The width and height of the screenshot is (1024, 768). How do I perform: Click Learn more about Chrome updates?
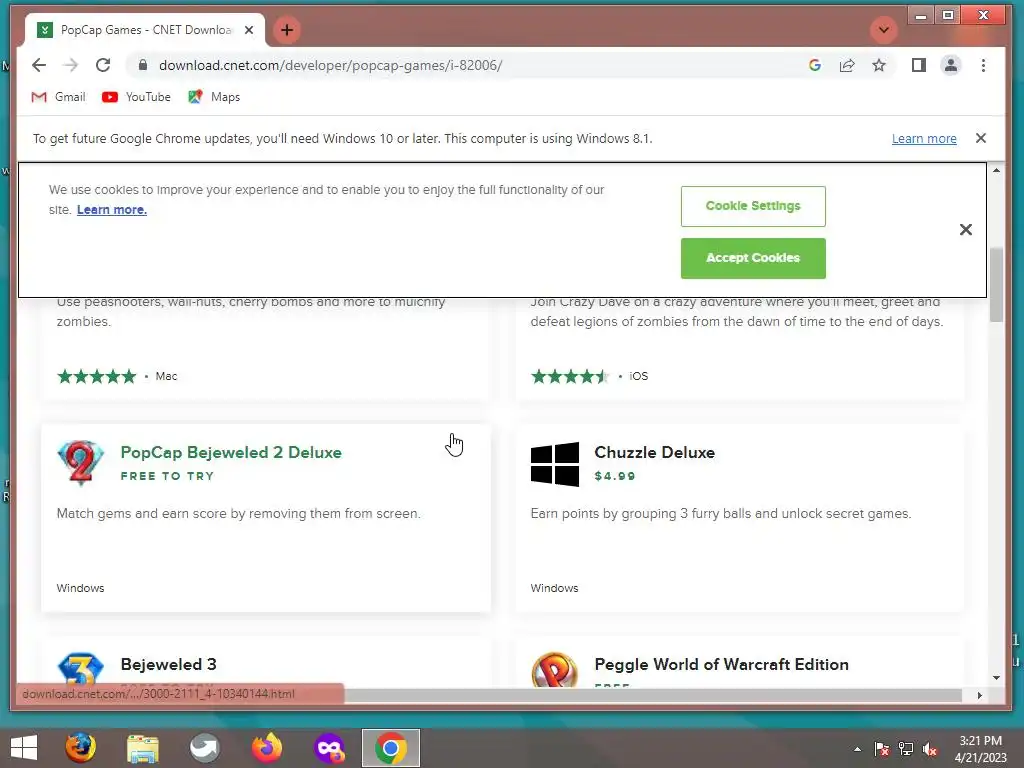(x=924, y=138)
